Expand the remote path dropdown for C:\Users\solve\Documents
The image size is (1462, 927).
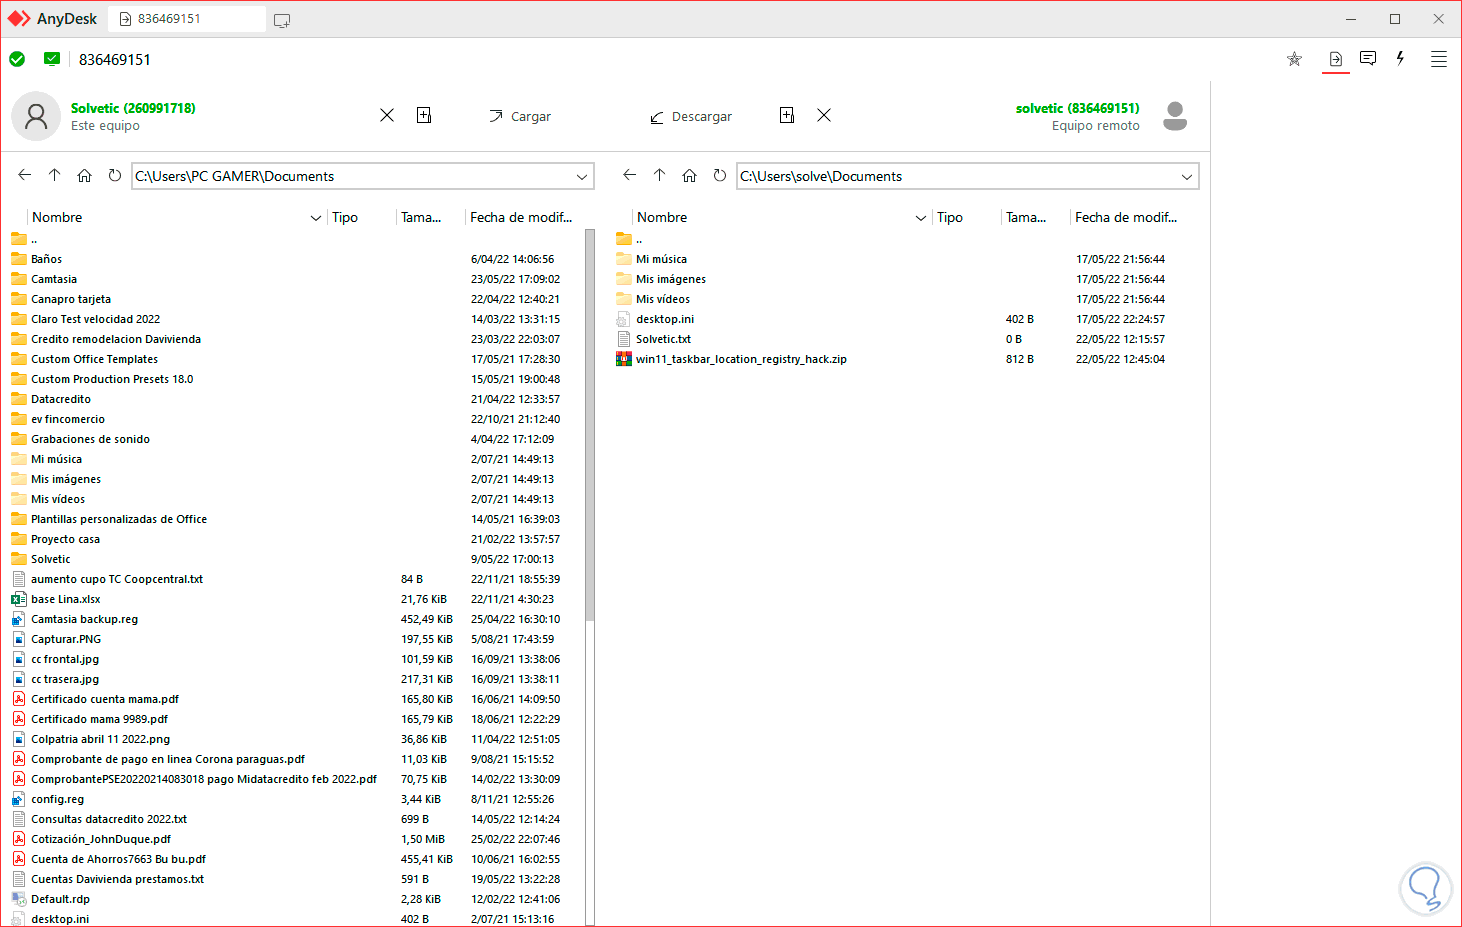click(1187, 177)
